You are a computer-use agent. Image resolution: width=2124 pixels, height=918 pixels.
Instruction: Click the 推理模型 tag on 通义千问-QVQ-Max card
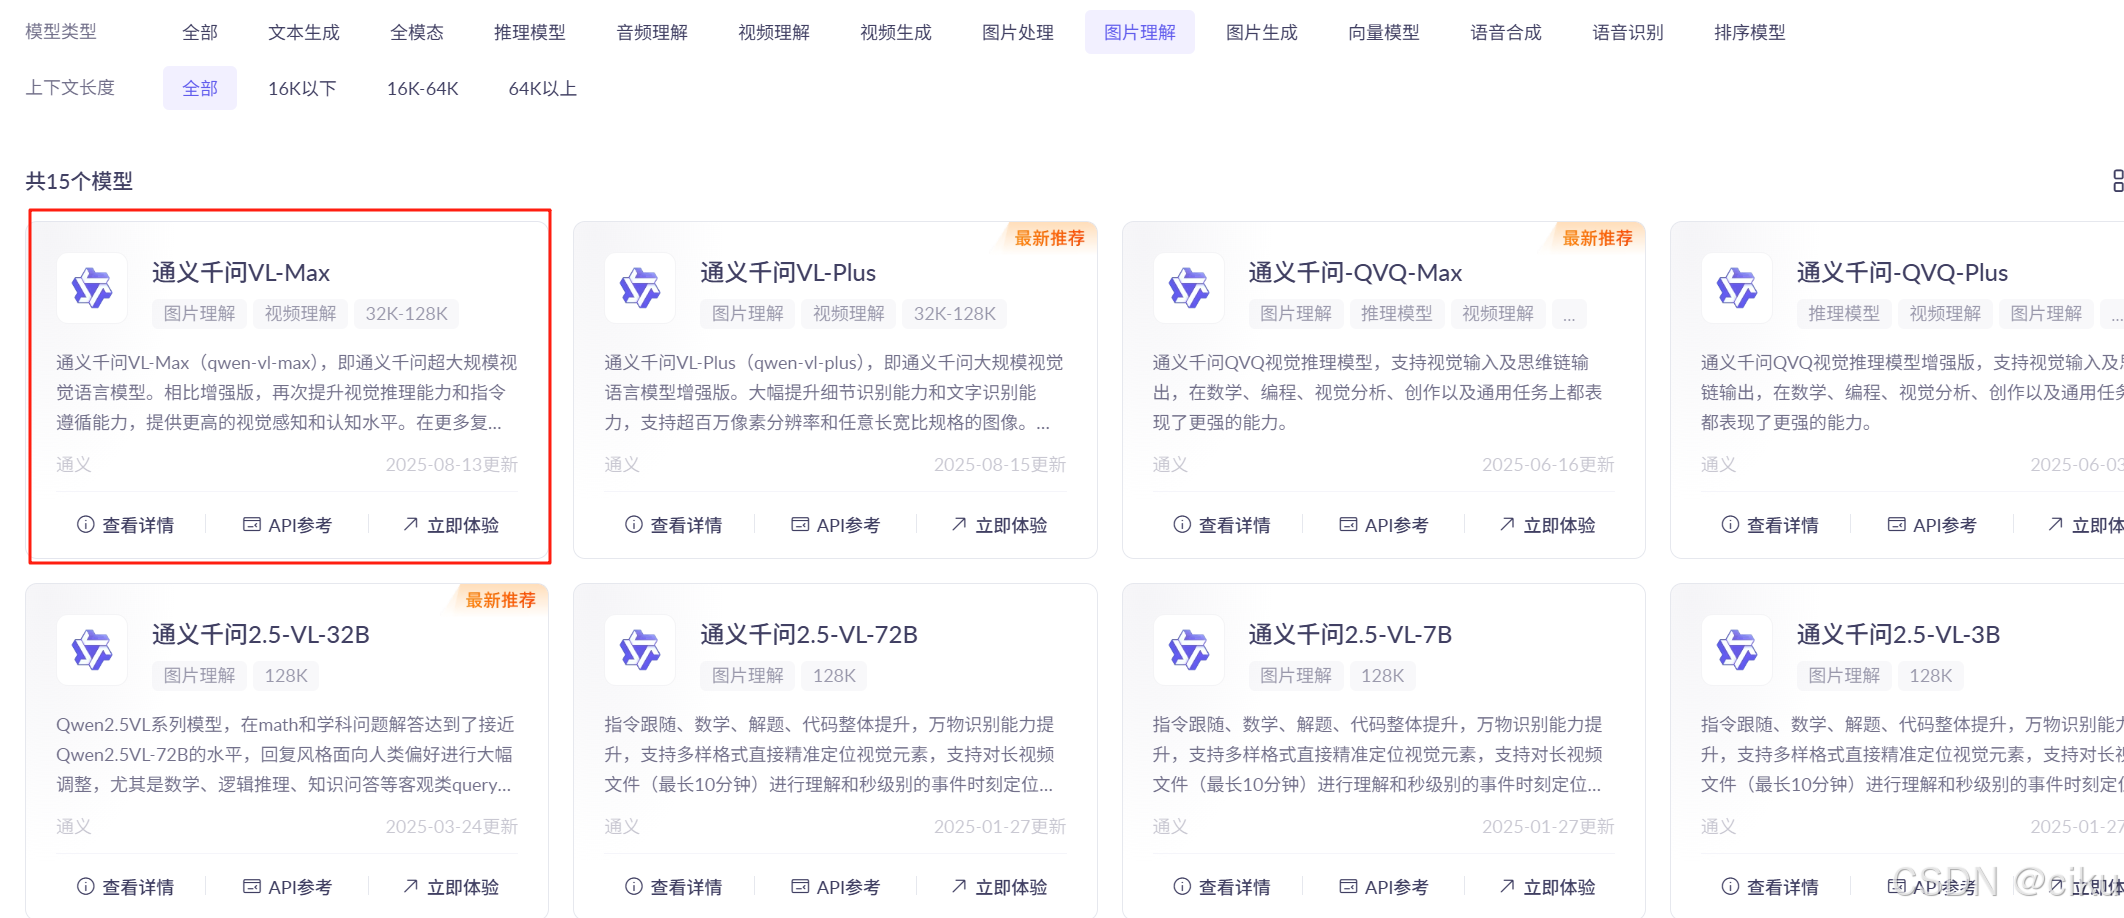[1397, 314]
